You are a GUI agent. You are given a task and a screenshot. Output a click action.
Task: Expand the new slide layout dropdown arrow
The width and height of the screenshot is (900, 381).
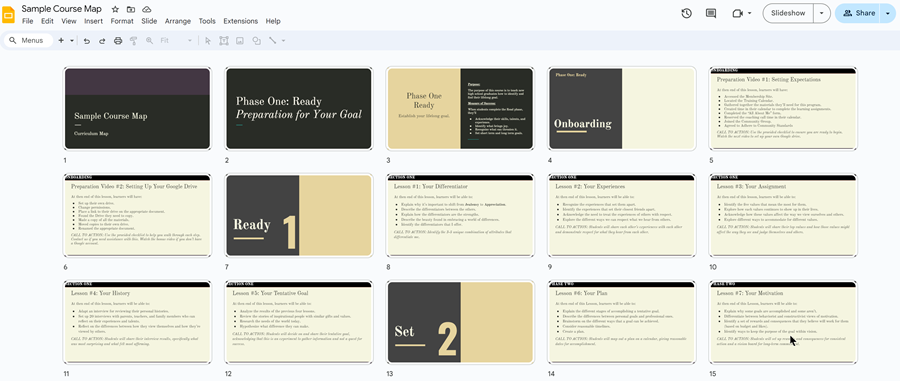click(x=72, y=41)
